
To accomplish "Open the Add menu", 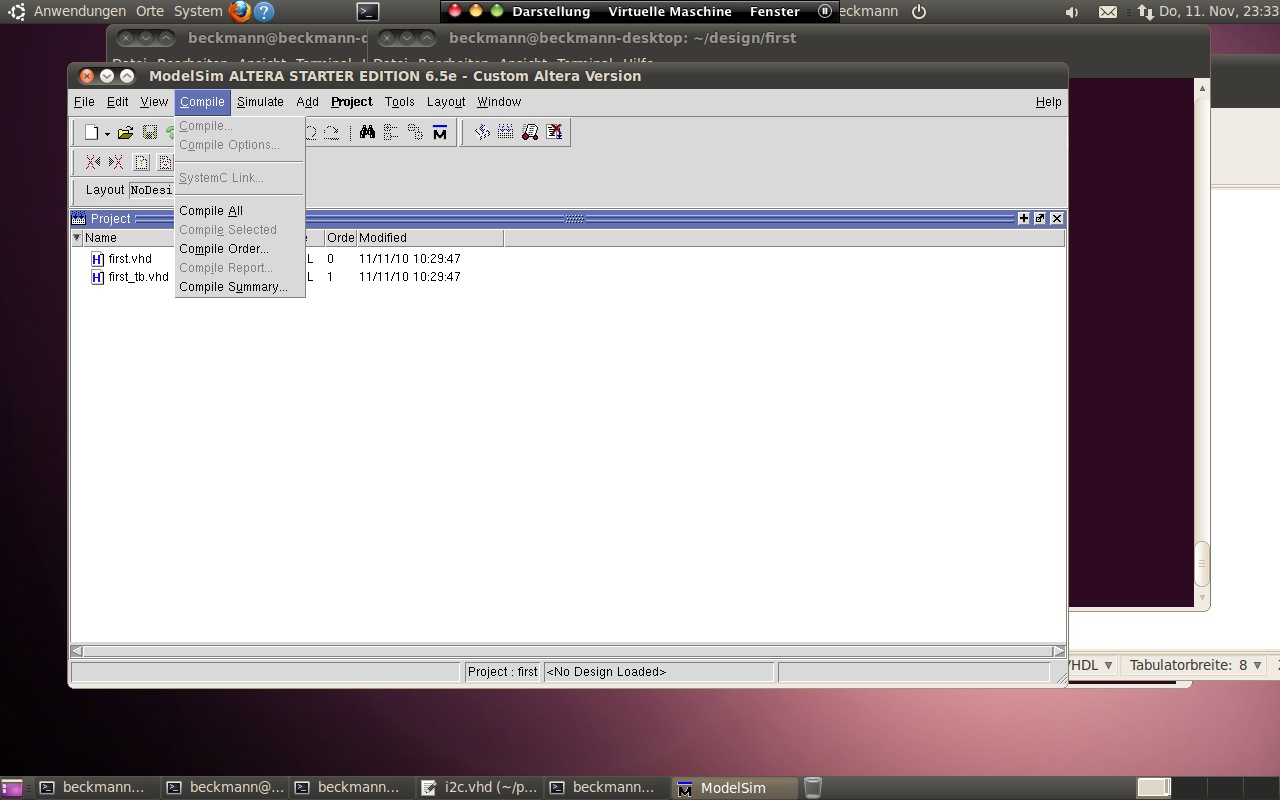I will (307, 102).
